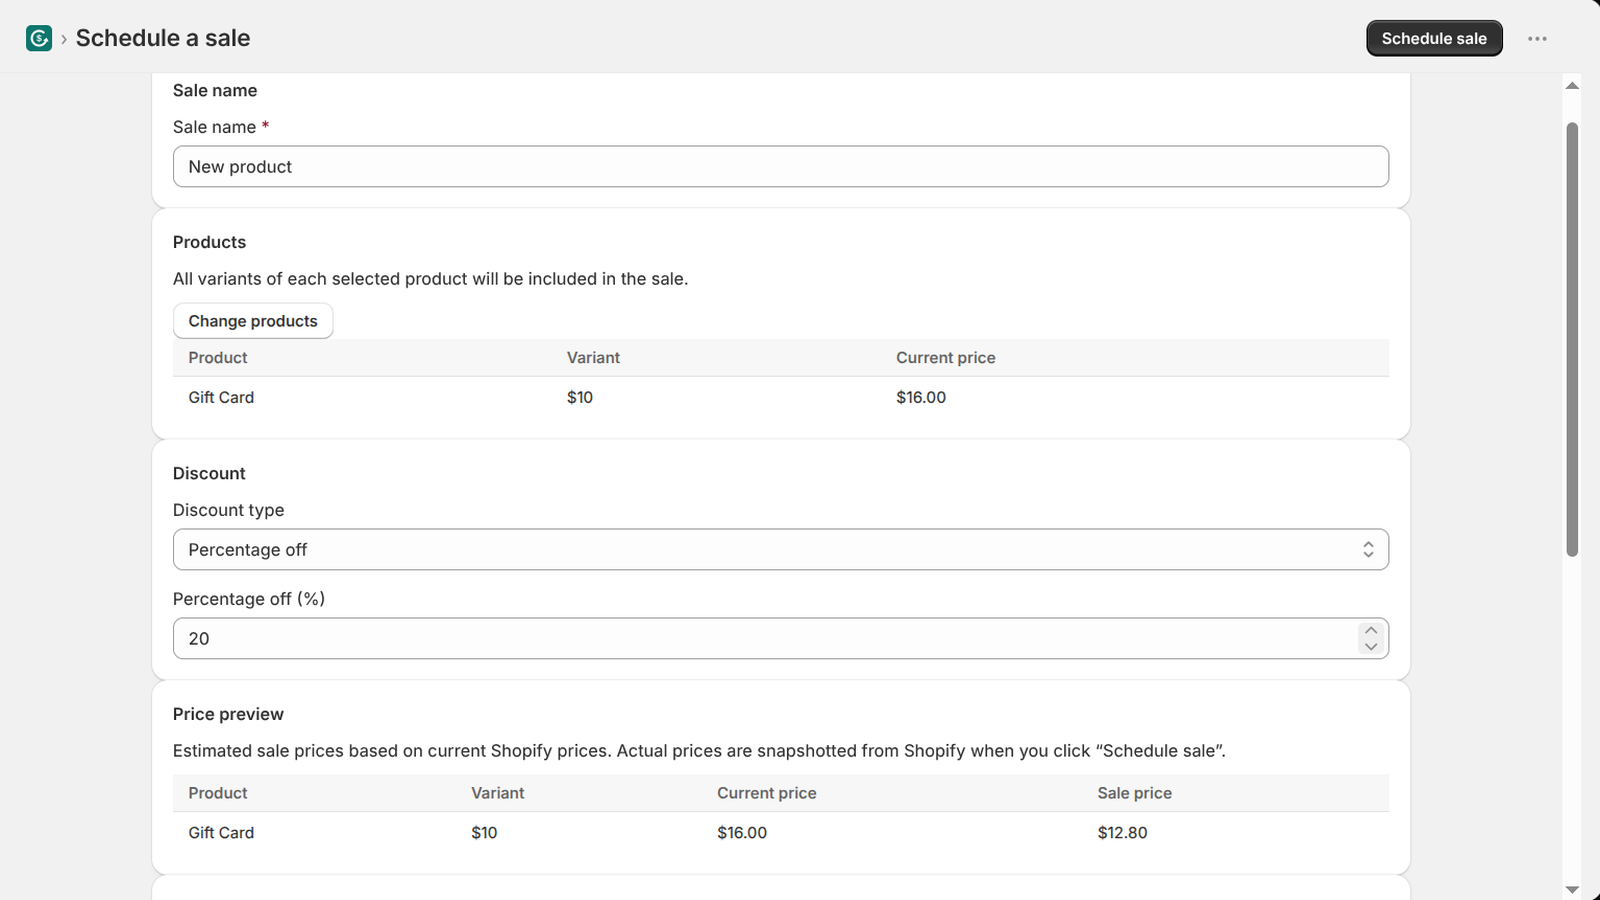The height and width of the screenshot is (900, 1600).
Task: Click the $10 variant in Products table
Action: pyautogui.click(x=580, y=397)
